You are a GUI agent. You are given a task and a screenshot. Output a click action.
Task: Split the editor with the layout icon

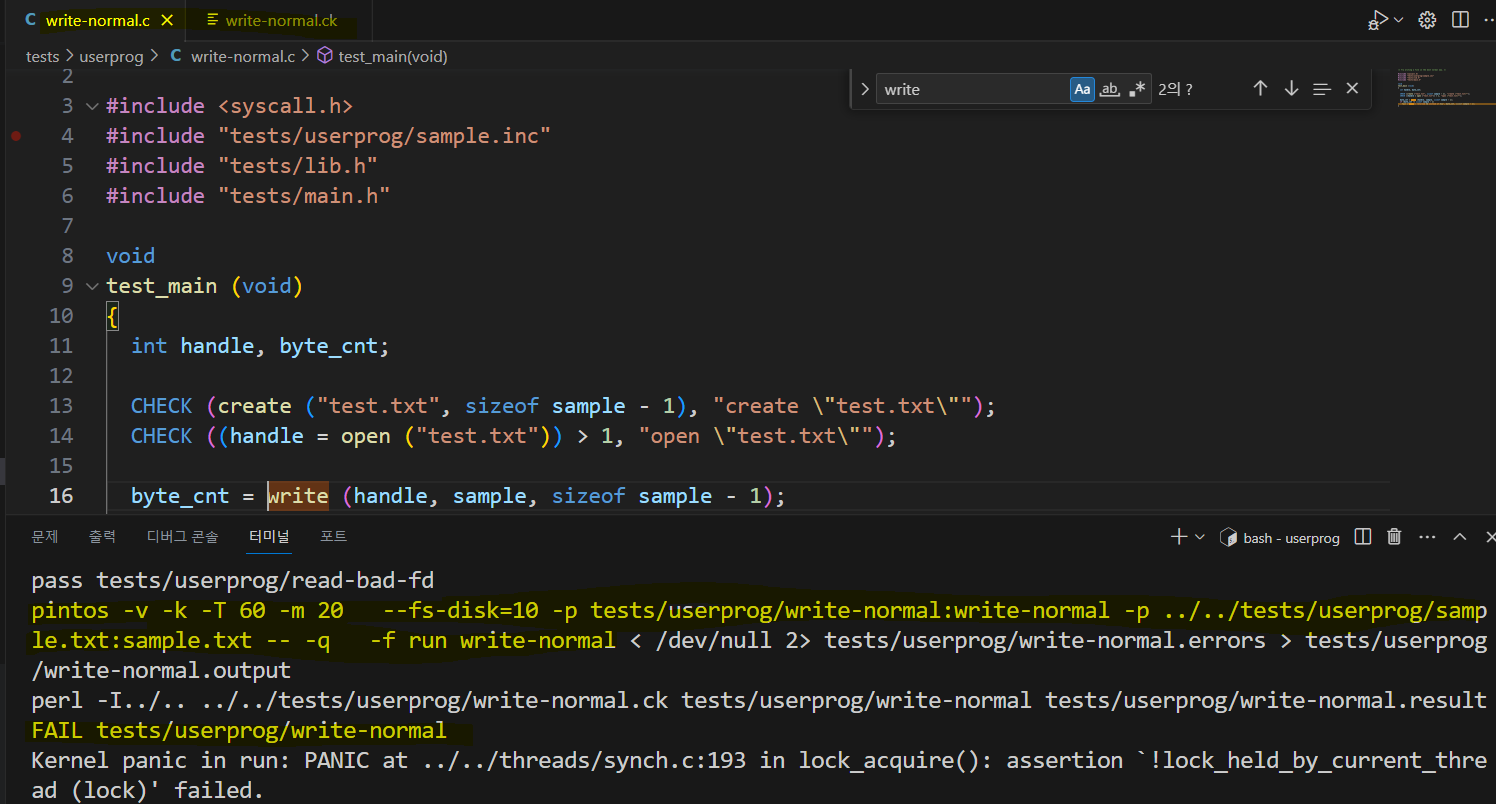pyautogui.click(x=1460, y=19)
